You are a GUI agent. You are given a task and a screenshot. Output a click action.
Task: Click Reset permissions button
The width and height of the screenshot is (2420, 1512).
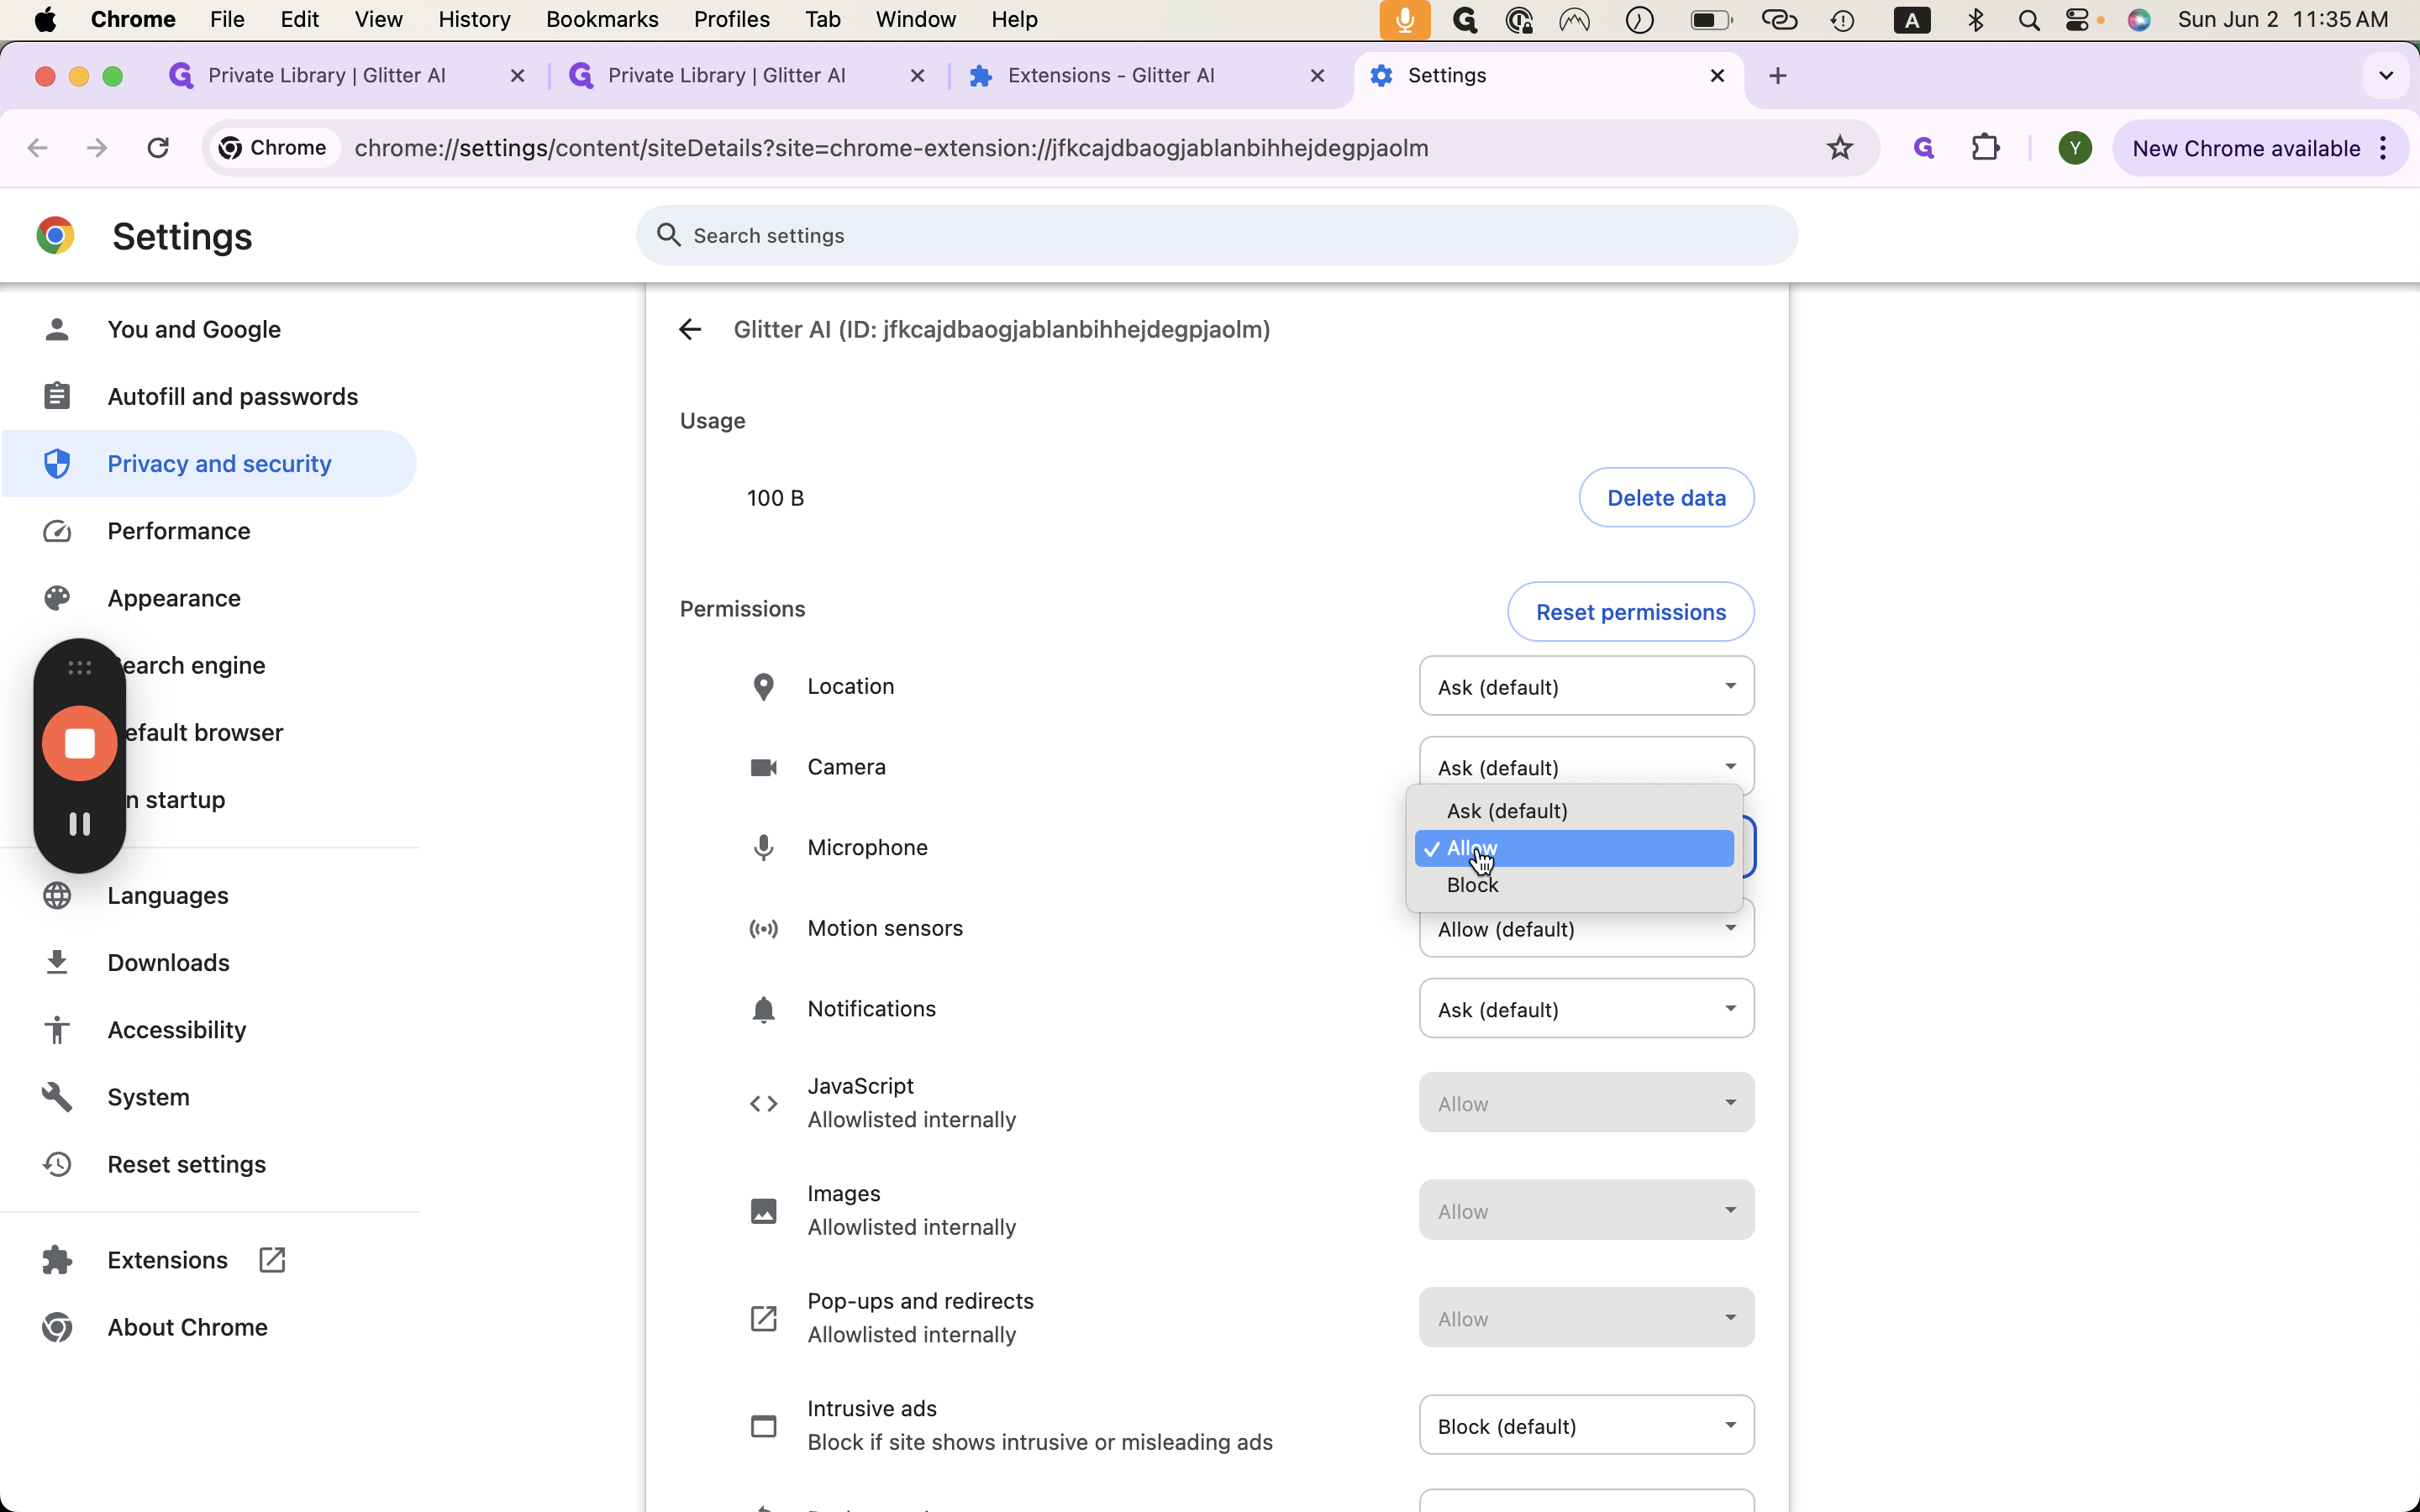(x=1630, y=611)
